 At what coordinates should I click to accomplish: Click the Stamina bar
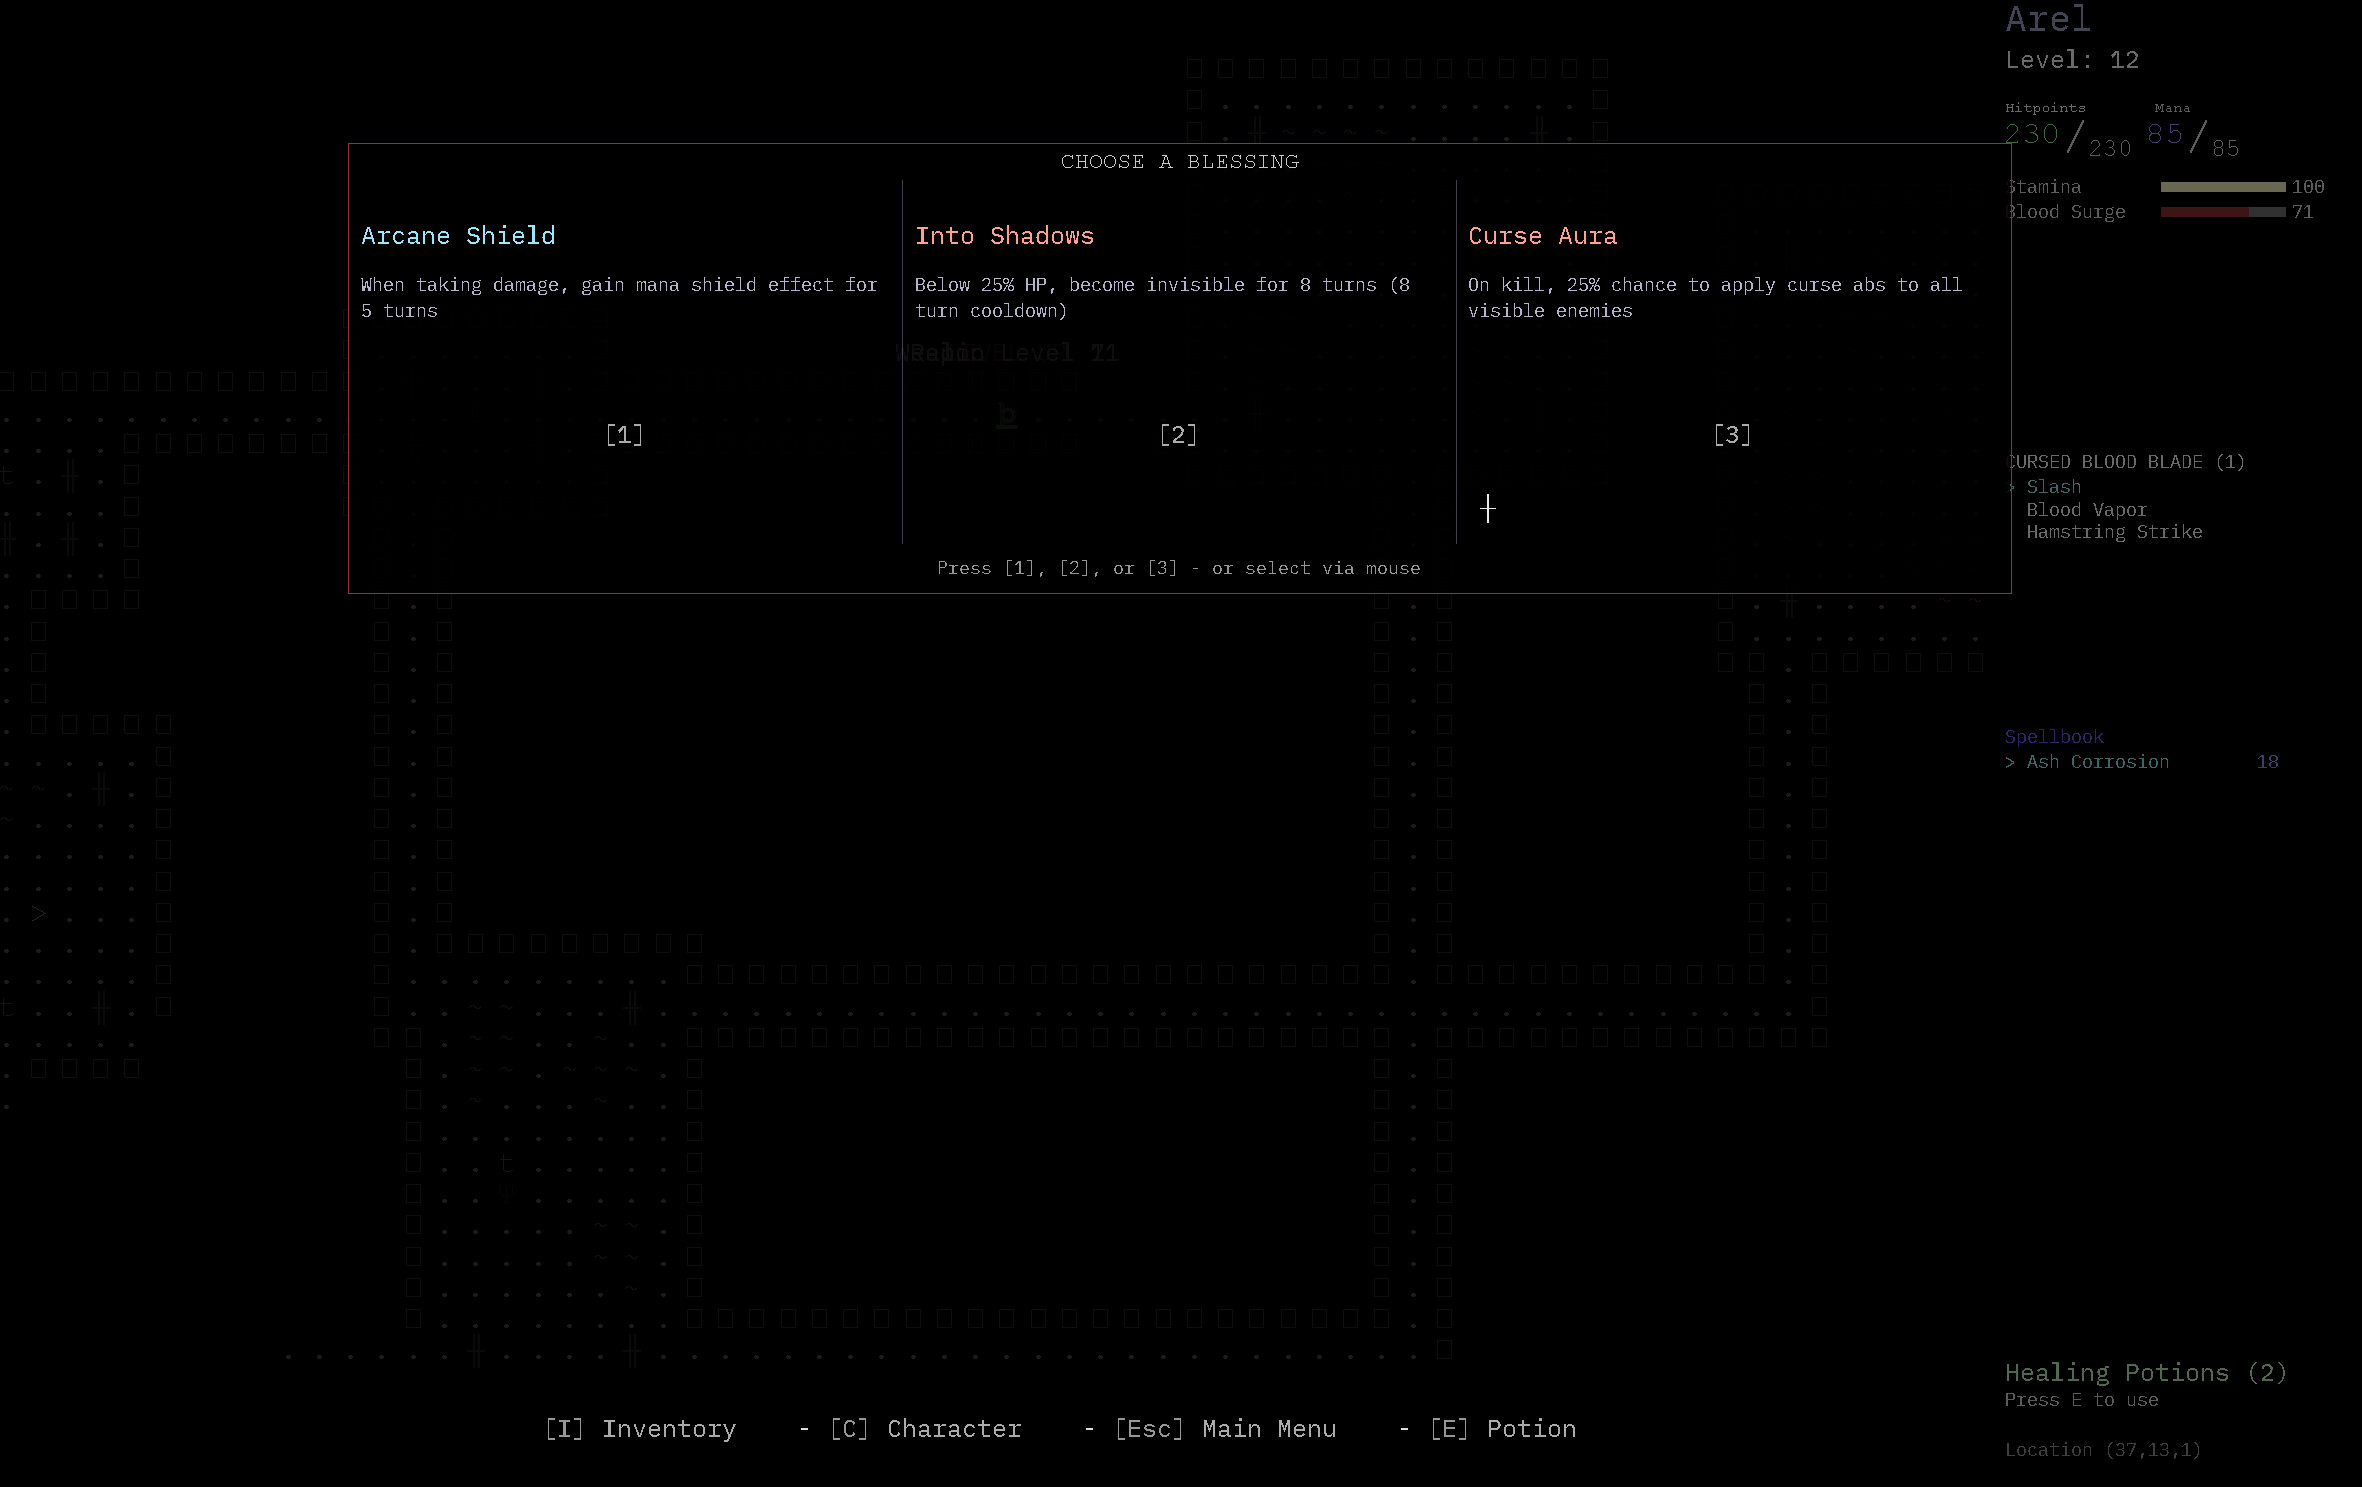pos(2222,187)
